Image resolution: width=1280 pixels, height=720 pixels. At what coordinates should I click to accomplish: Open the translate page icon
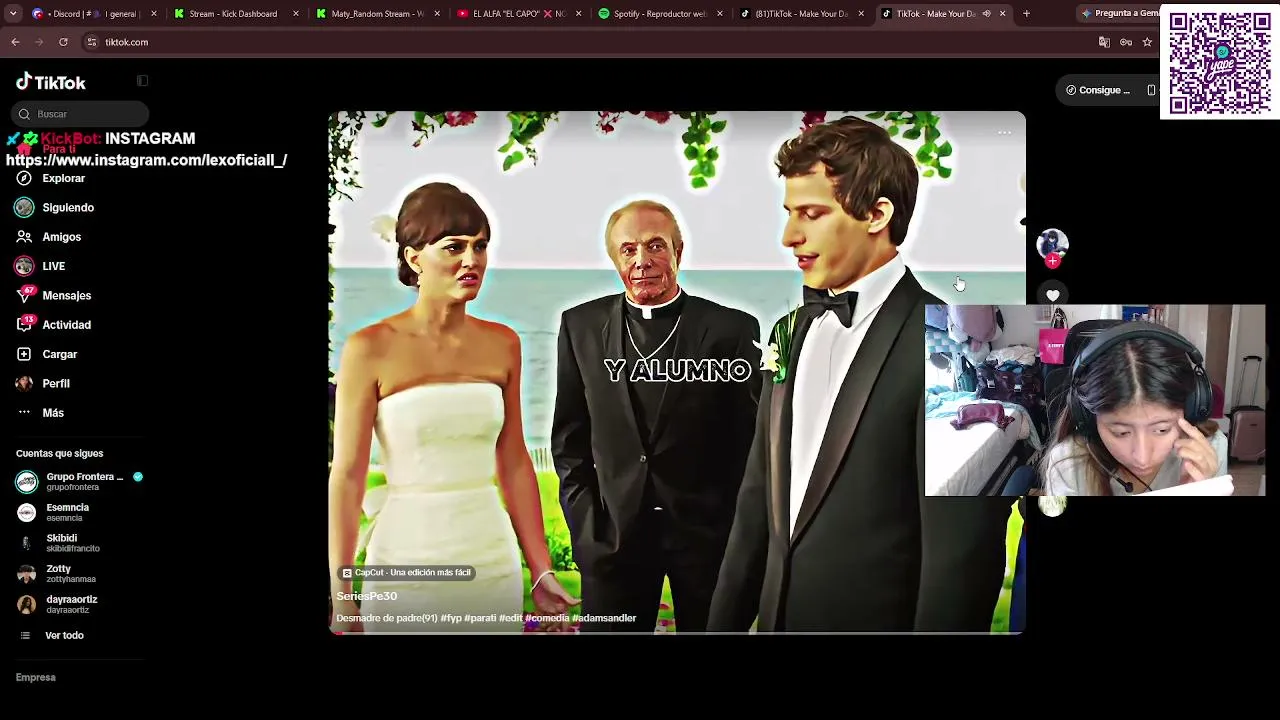click(1104, 42)
